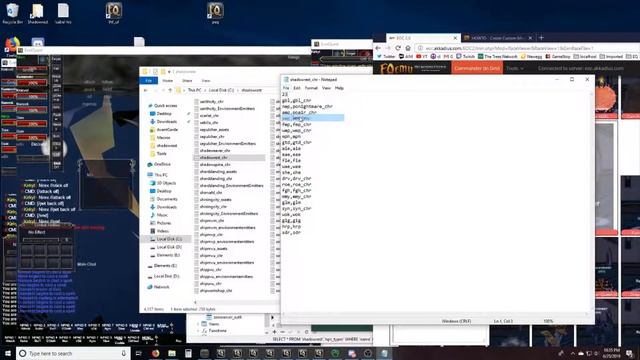Open the first EverQuest desktop shortcut
640x360 pixels.
pyautogui.click(x=113, y=13)
